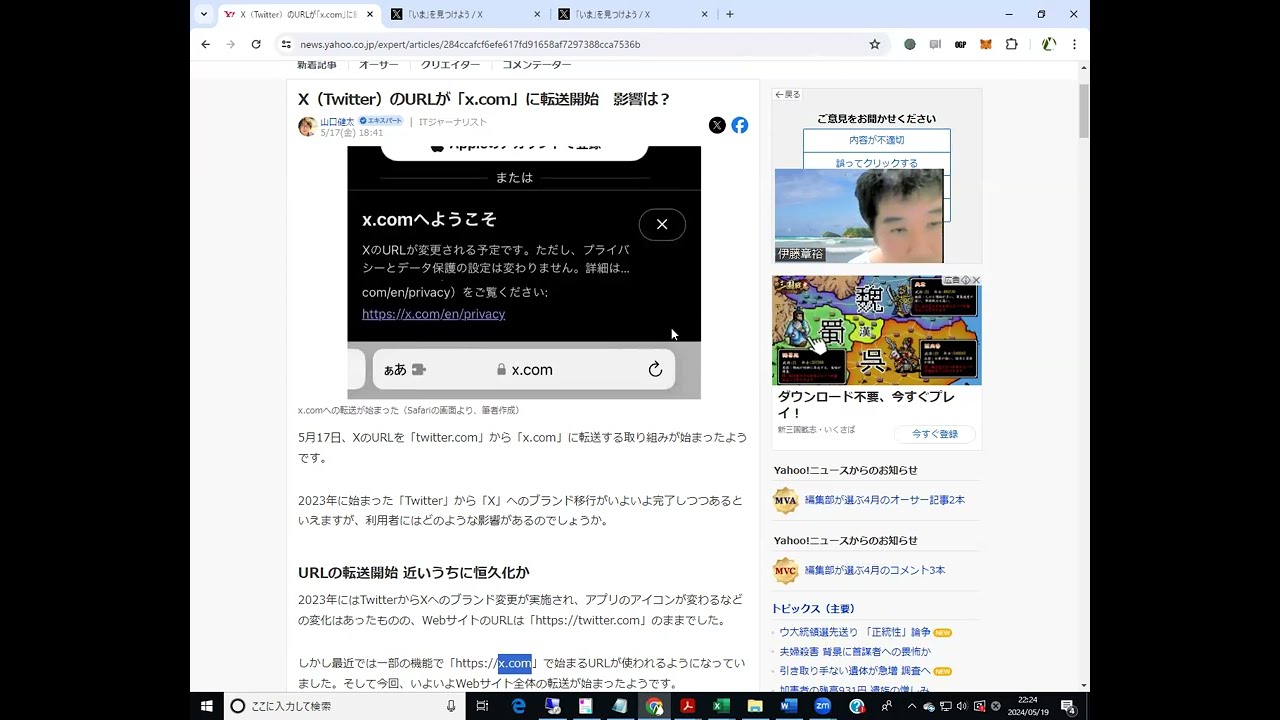
Task: Share article on X via black icon
Action: (717, 125)
